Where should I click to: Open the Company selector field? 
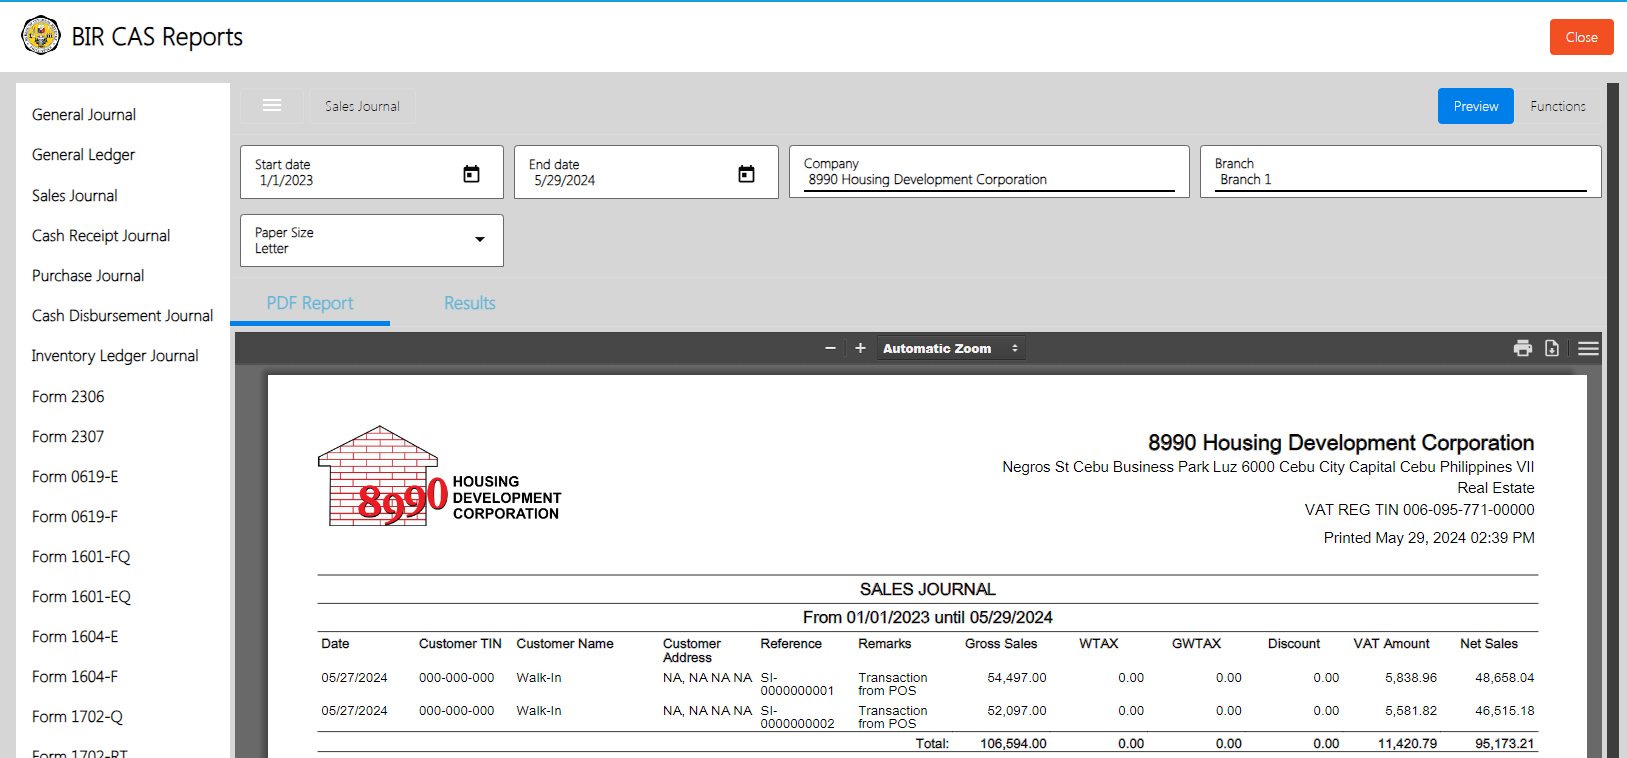point(989,172)
